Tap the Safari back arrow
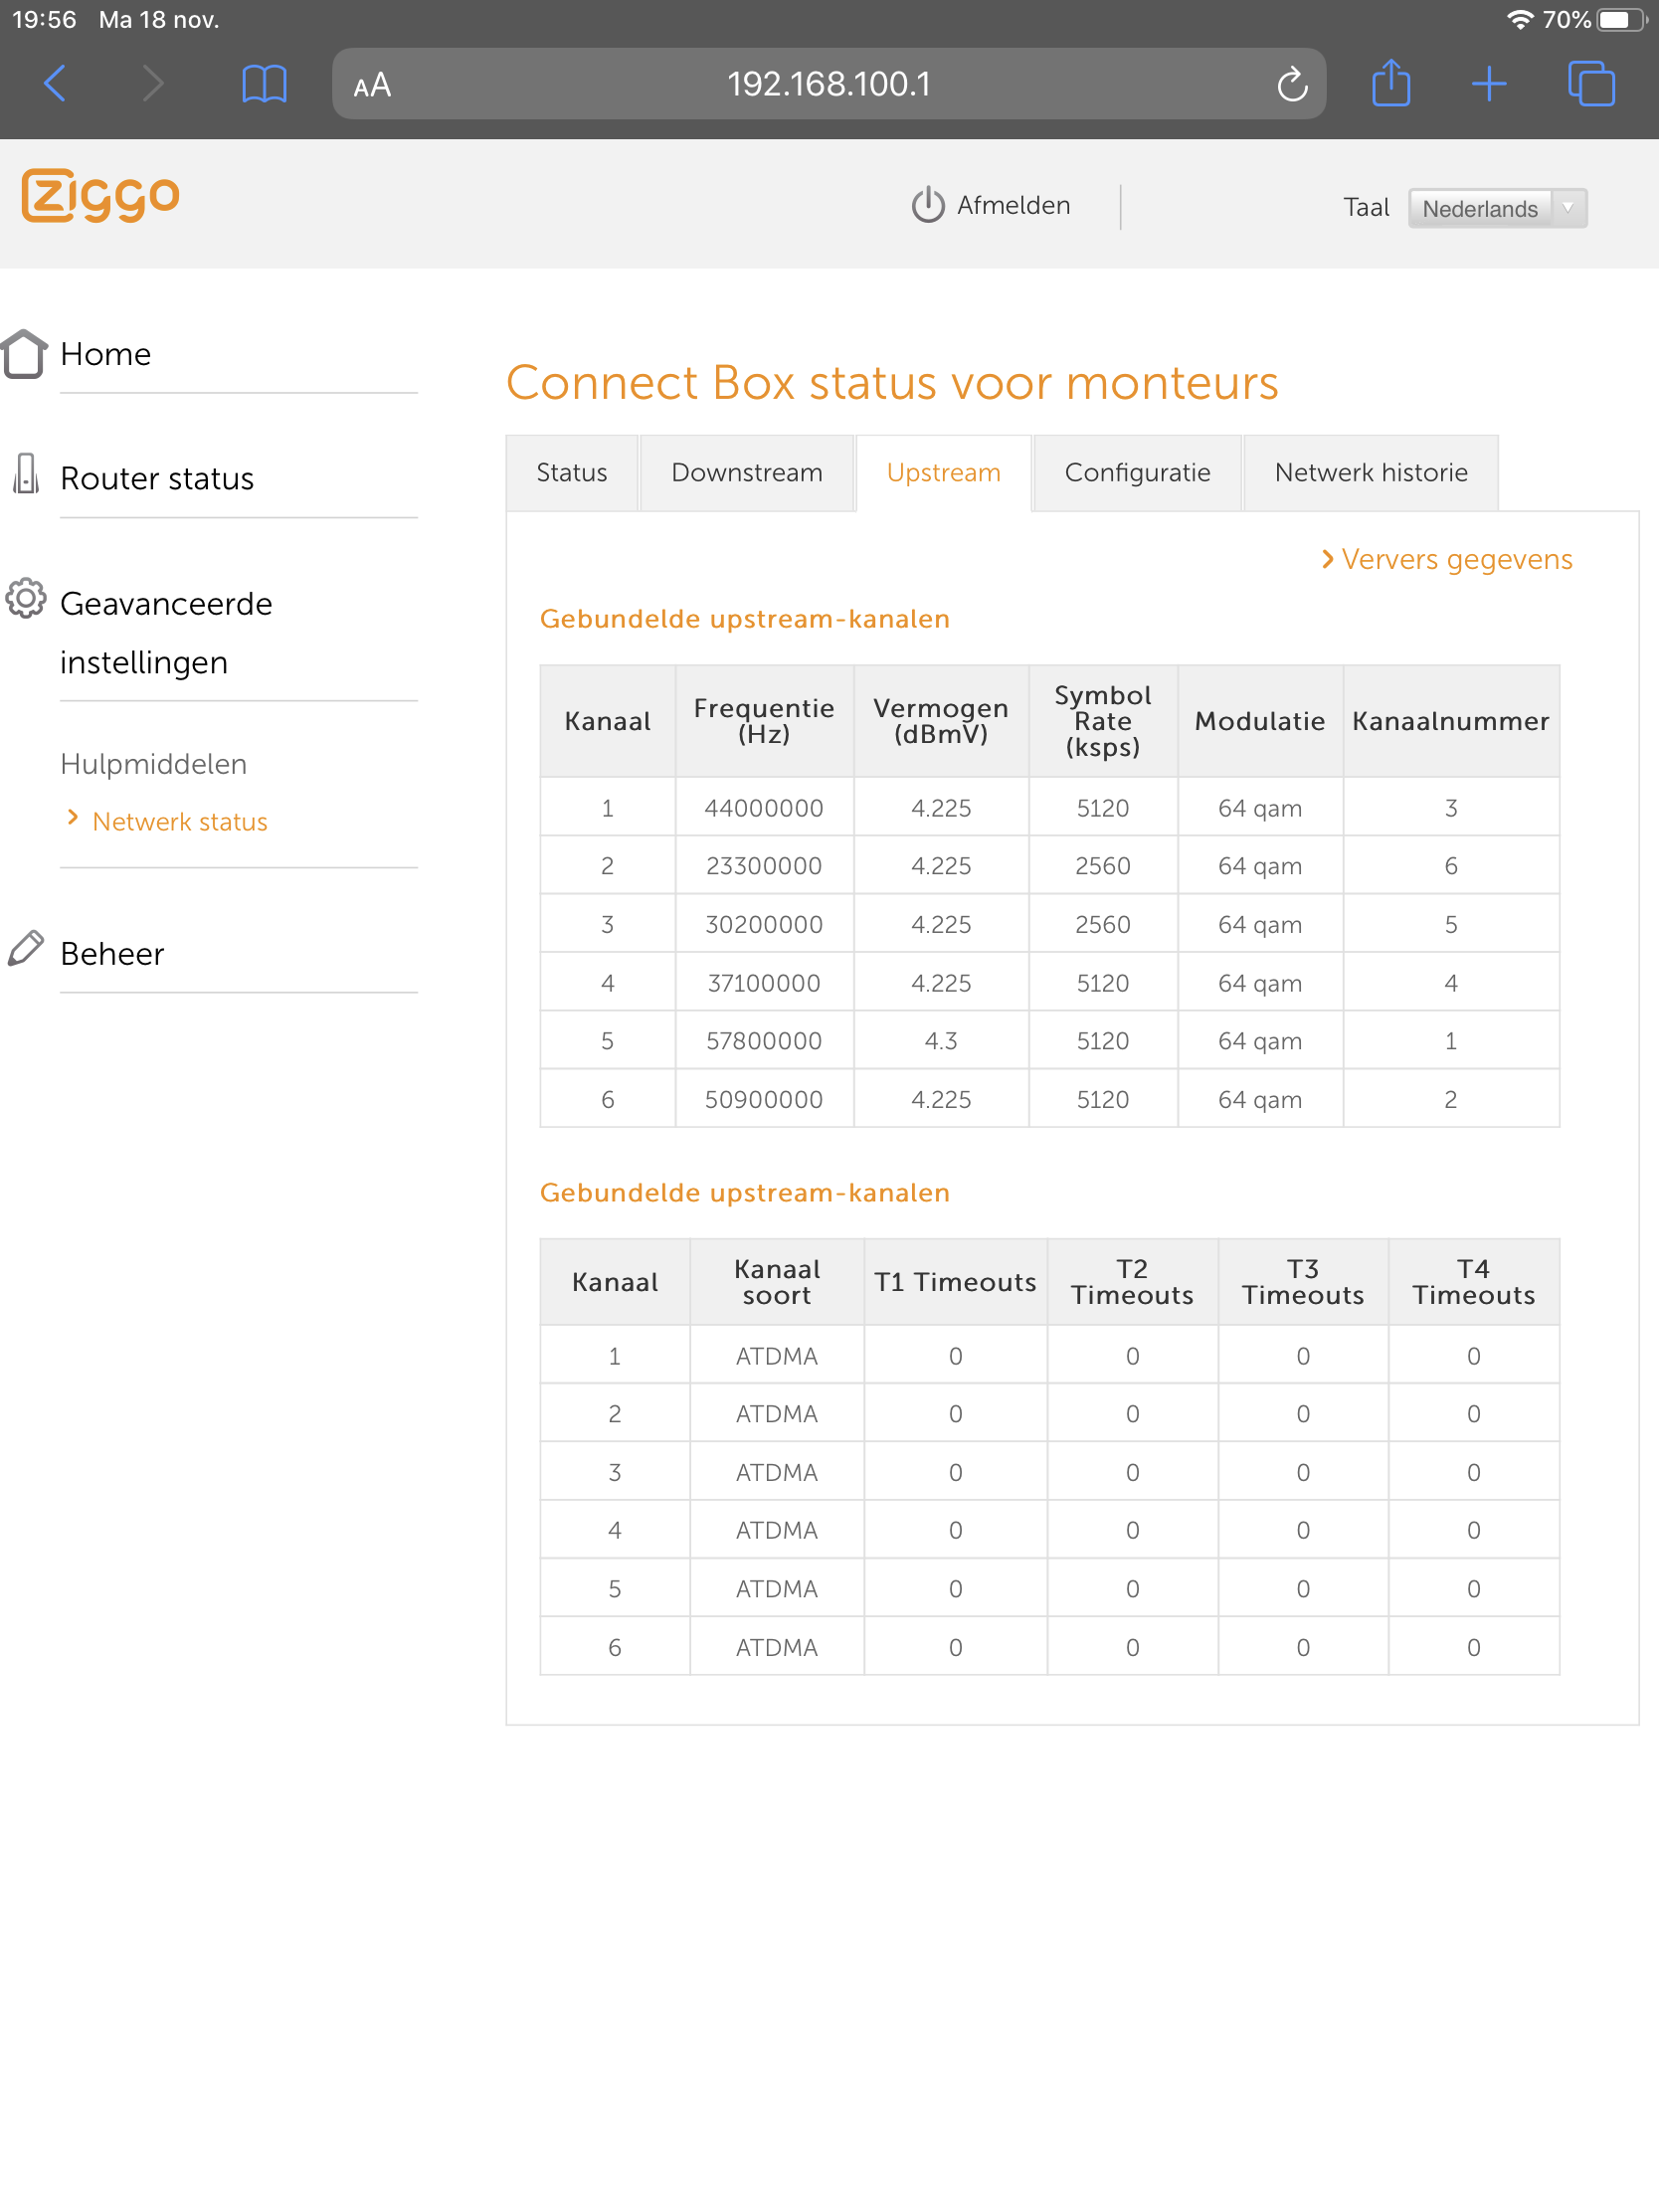 point(56,84)
